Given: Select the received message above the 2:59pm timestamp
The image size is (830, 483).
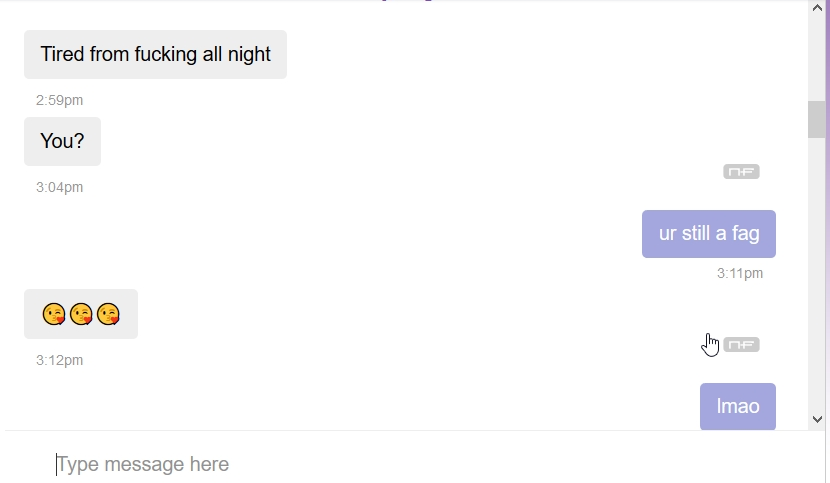Looking at the screenshot, I should pyautogui.click(x=155, y=54).
